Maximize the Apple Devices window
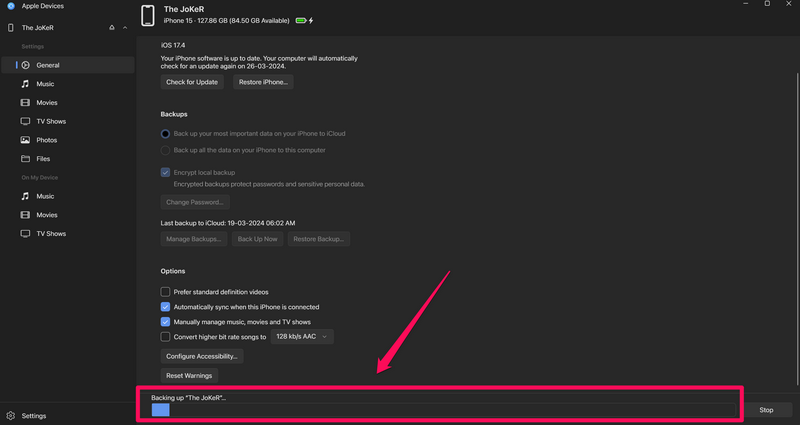The image size is (800, 425). tap(767, 4)
